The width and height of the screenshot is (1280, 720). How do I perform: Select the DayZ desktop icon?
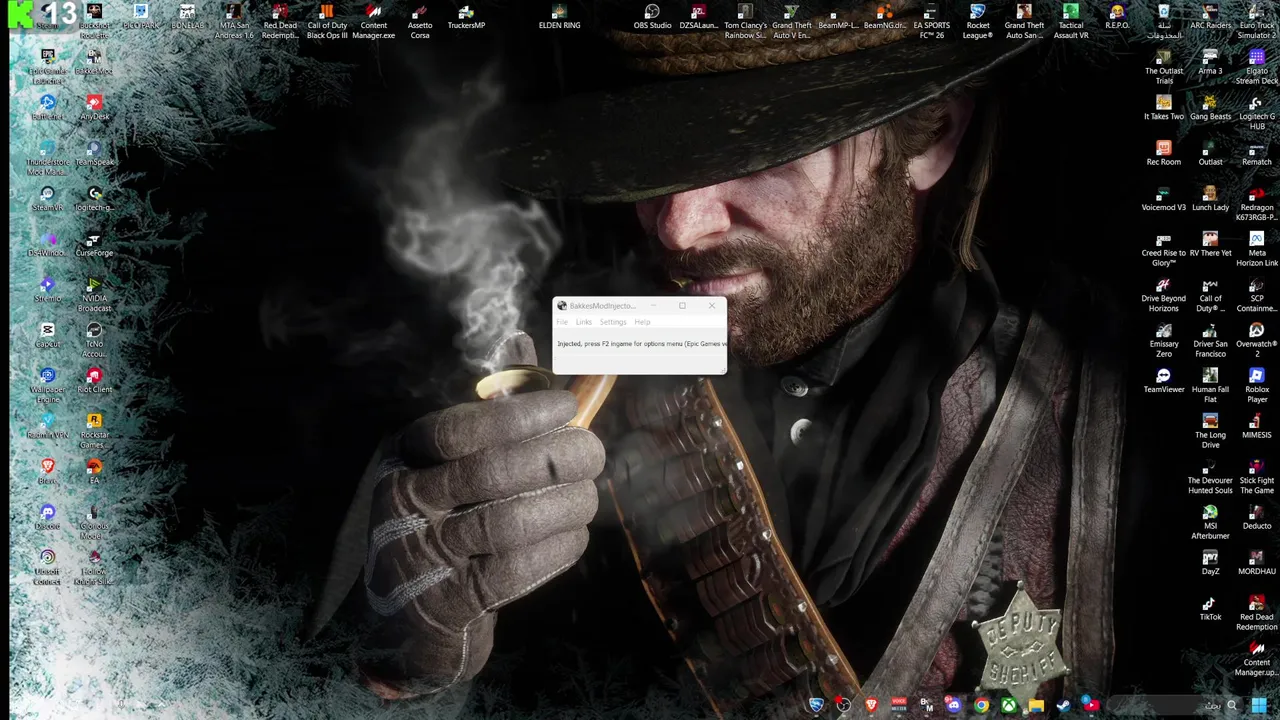1211,562
